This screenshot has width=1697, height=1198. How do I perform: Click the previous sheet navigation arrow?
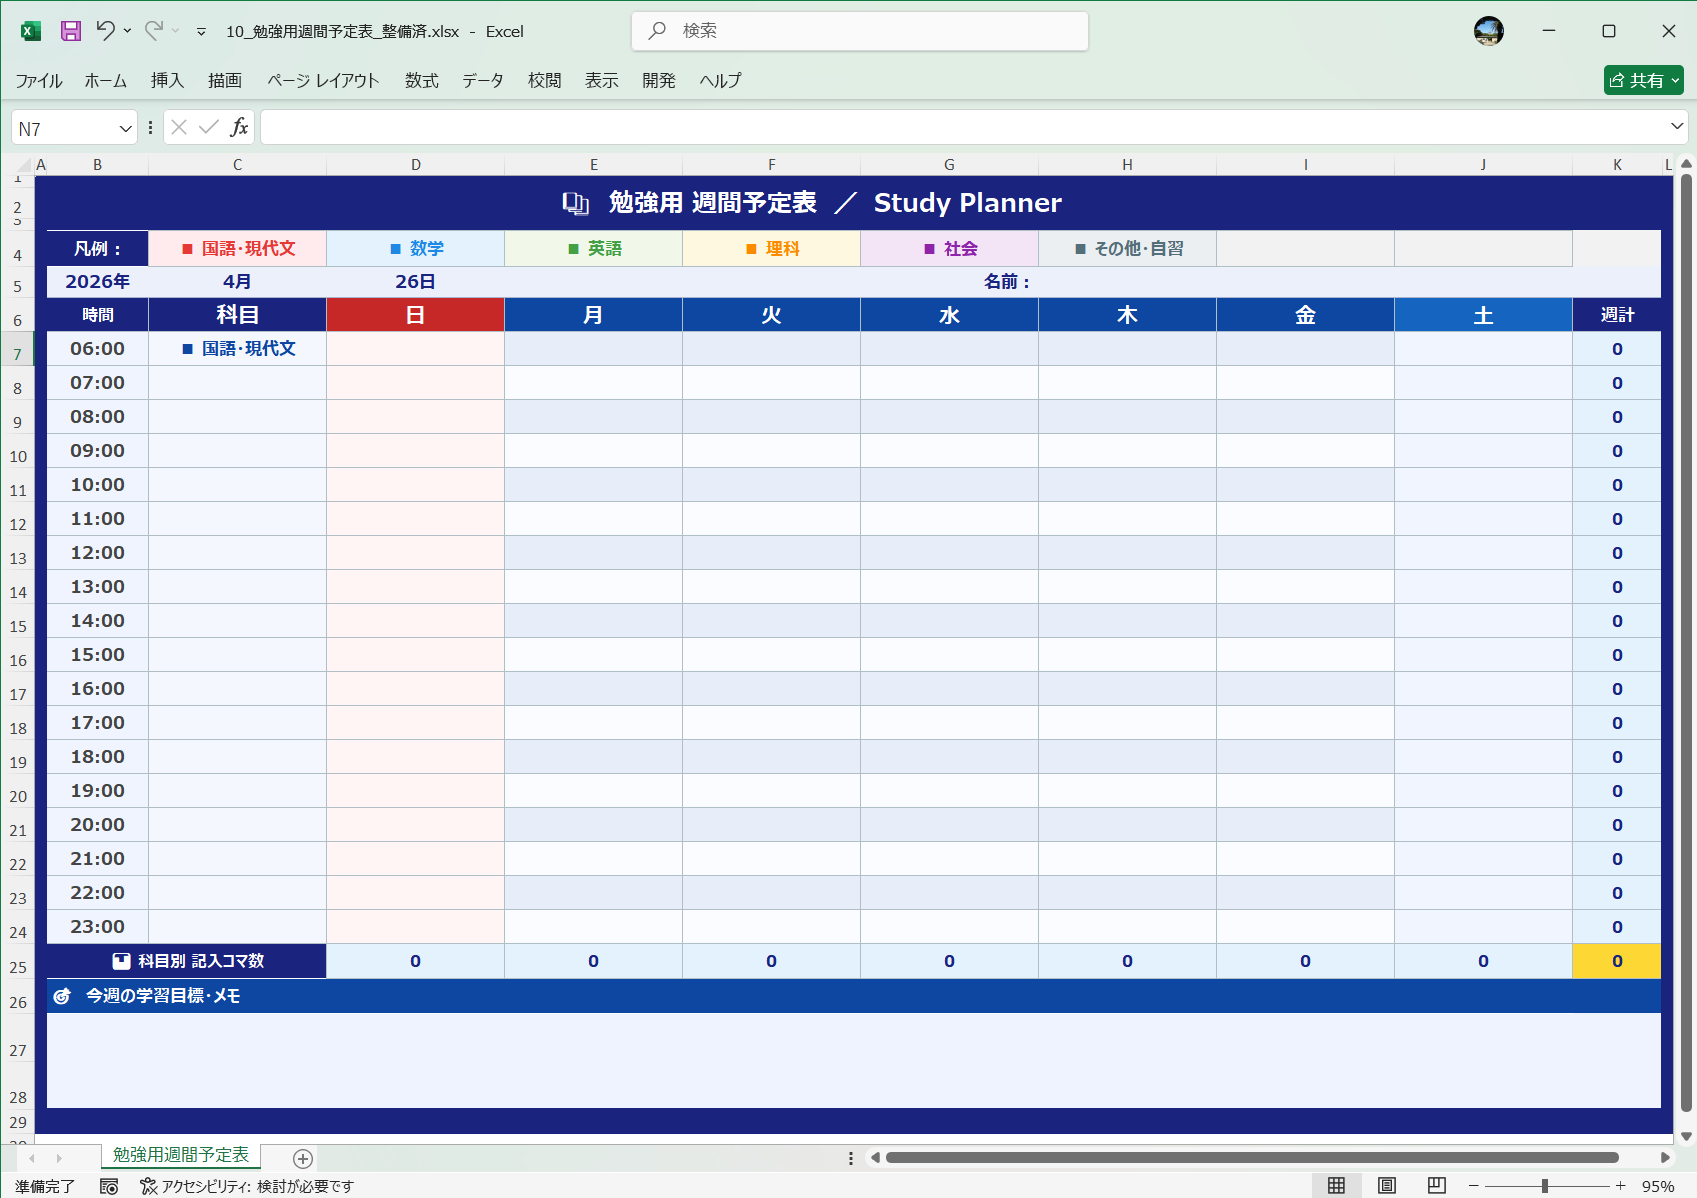32,1158
